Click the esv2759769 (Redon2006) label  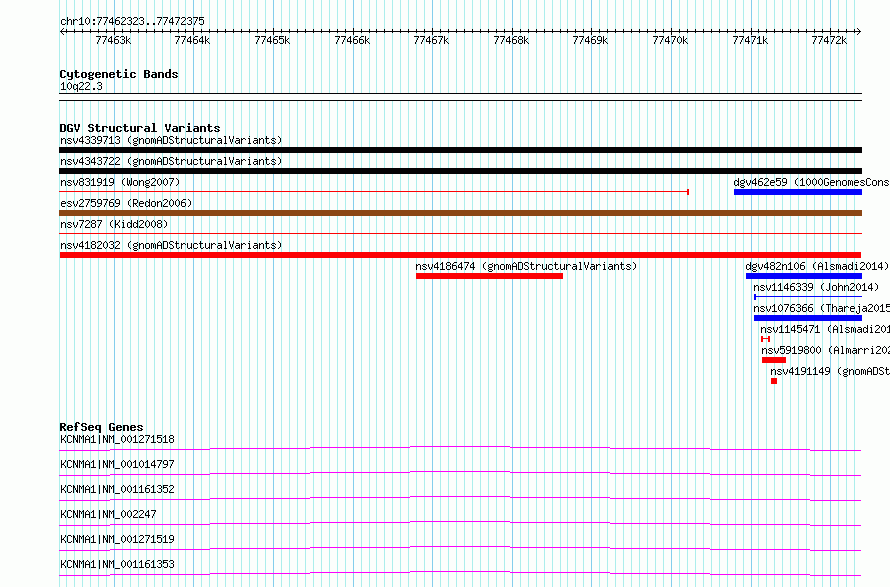coord(126,203)
